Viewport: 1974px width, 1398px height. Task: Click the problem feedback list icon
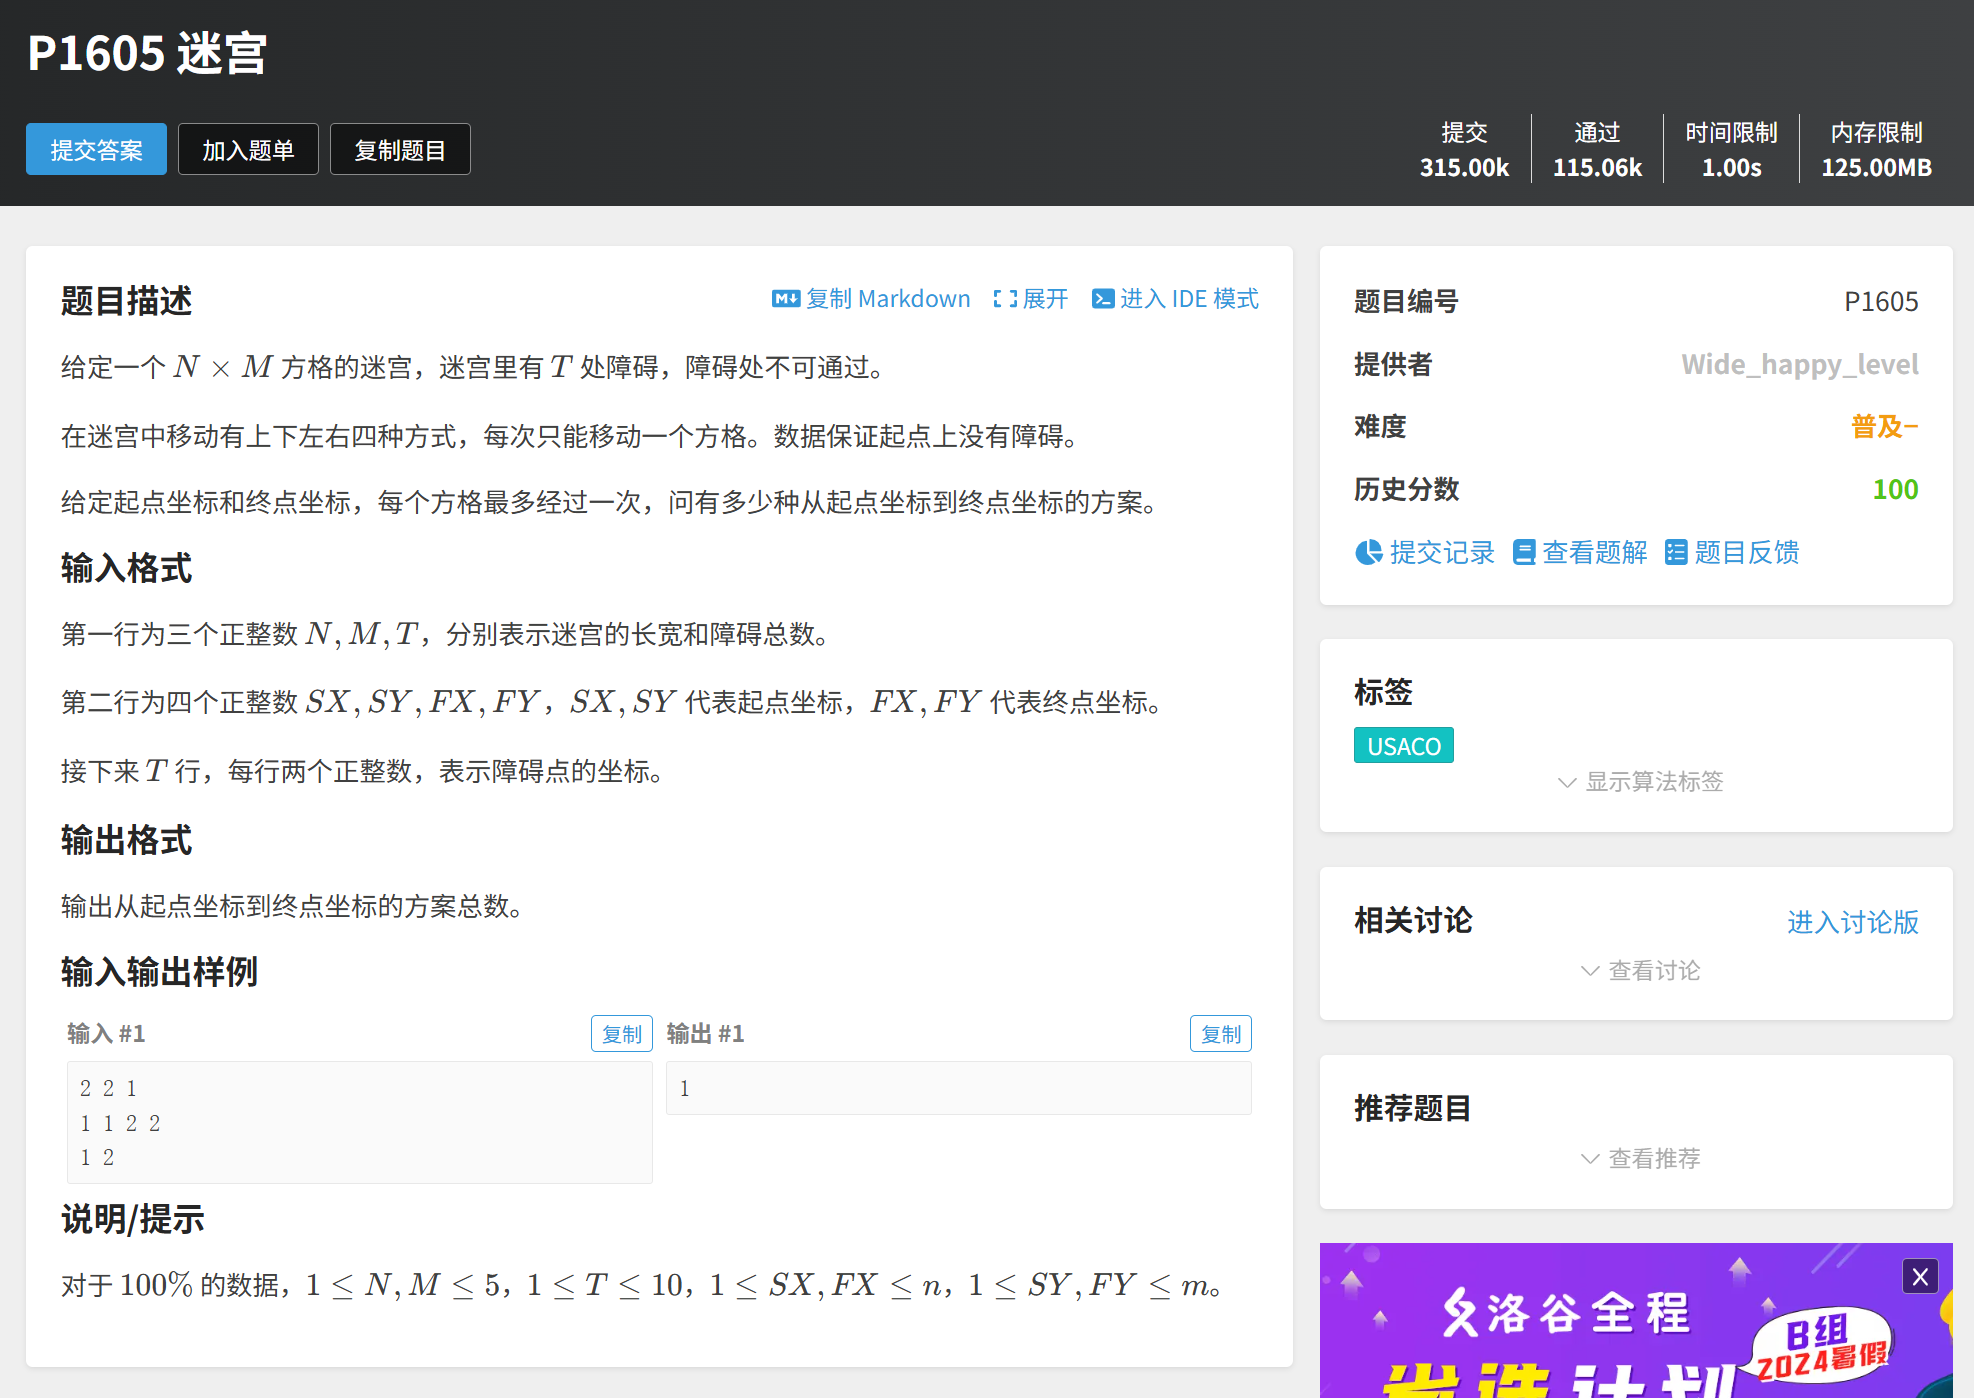(x=1675, y=552)
